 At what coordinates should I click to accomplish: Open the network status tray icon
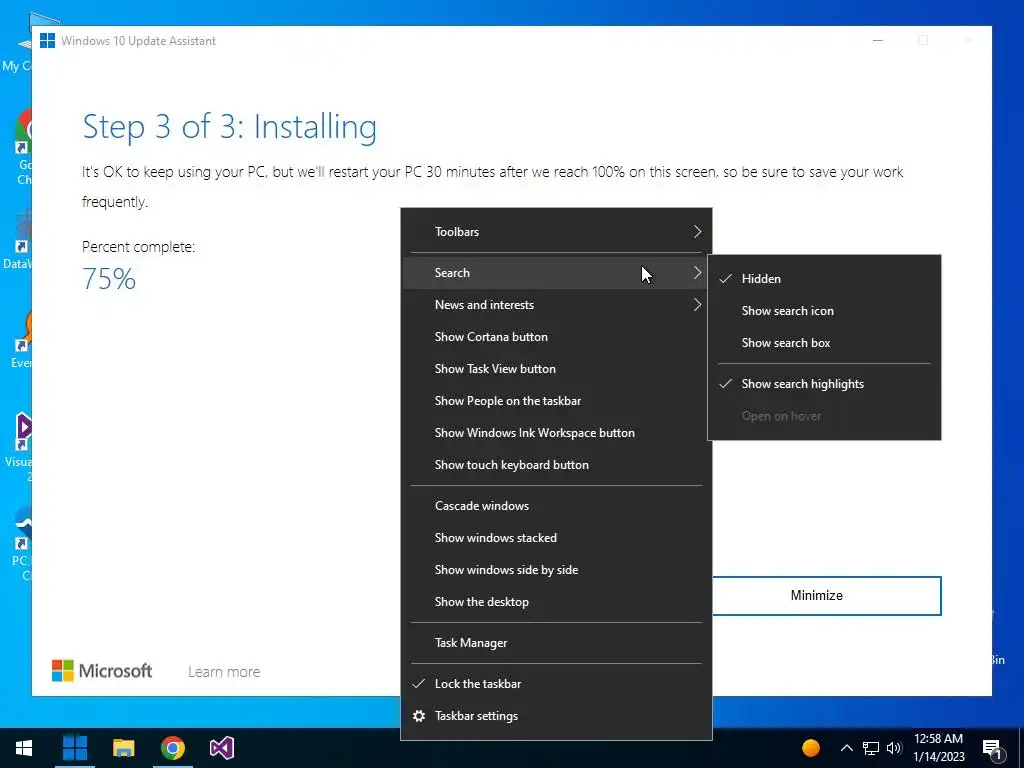871,748
